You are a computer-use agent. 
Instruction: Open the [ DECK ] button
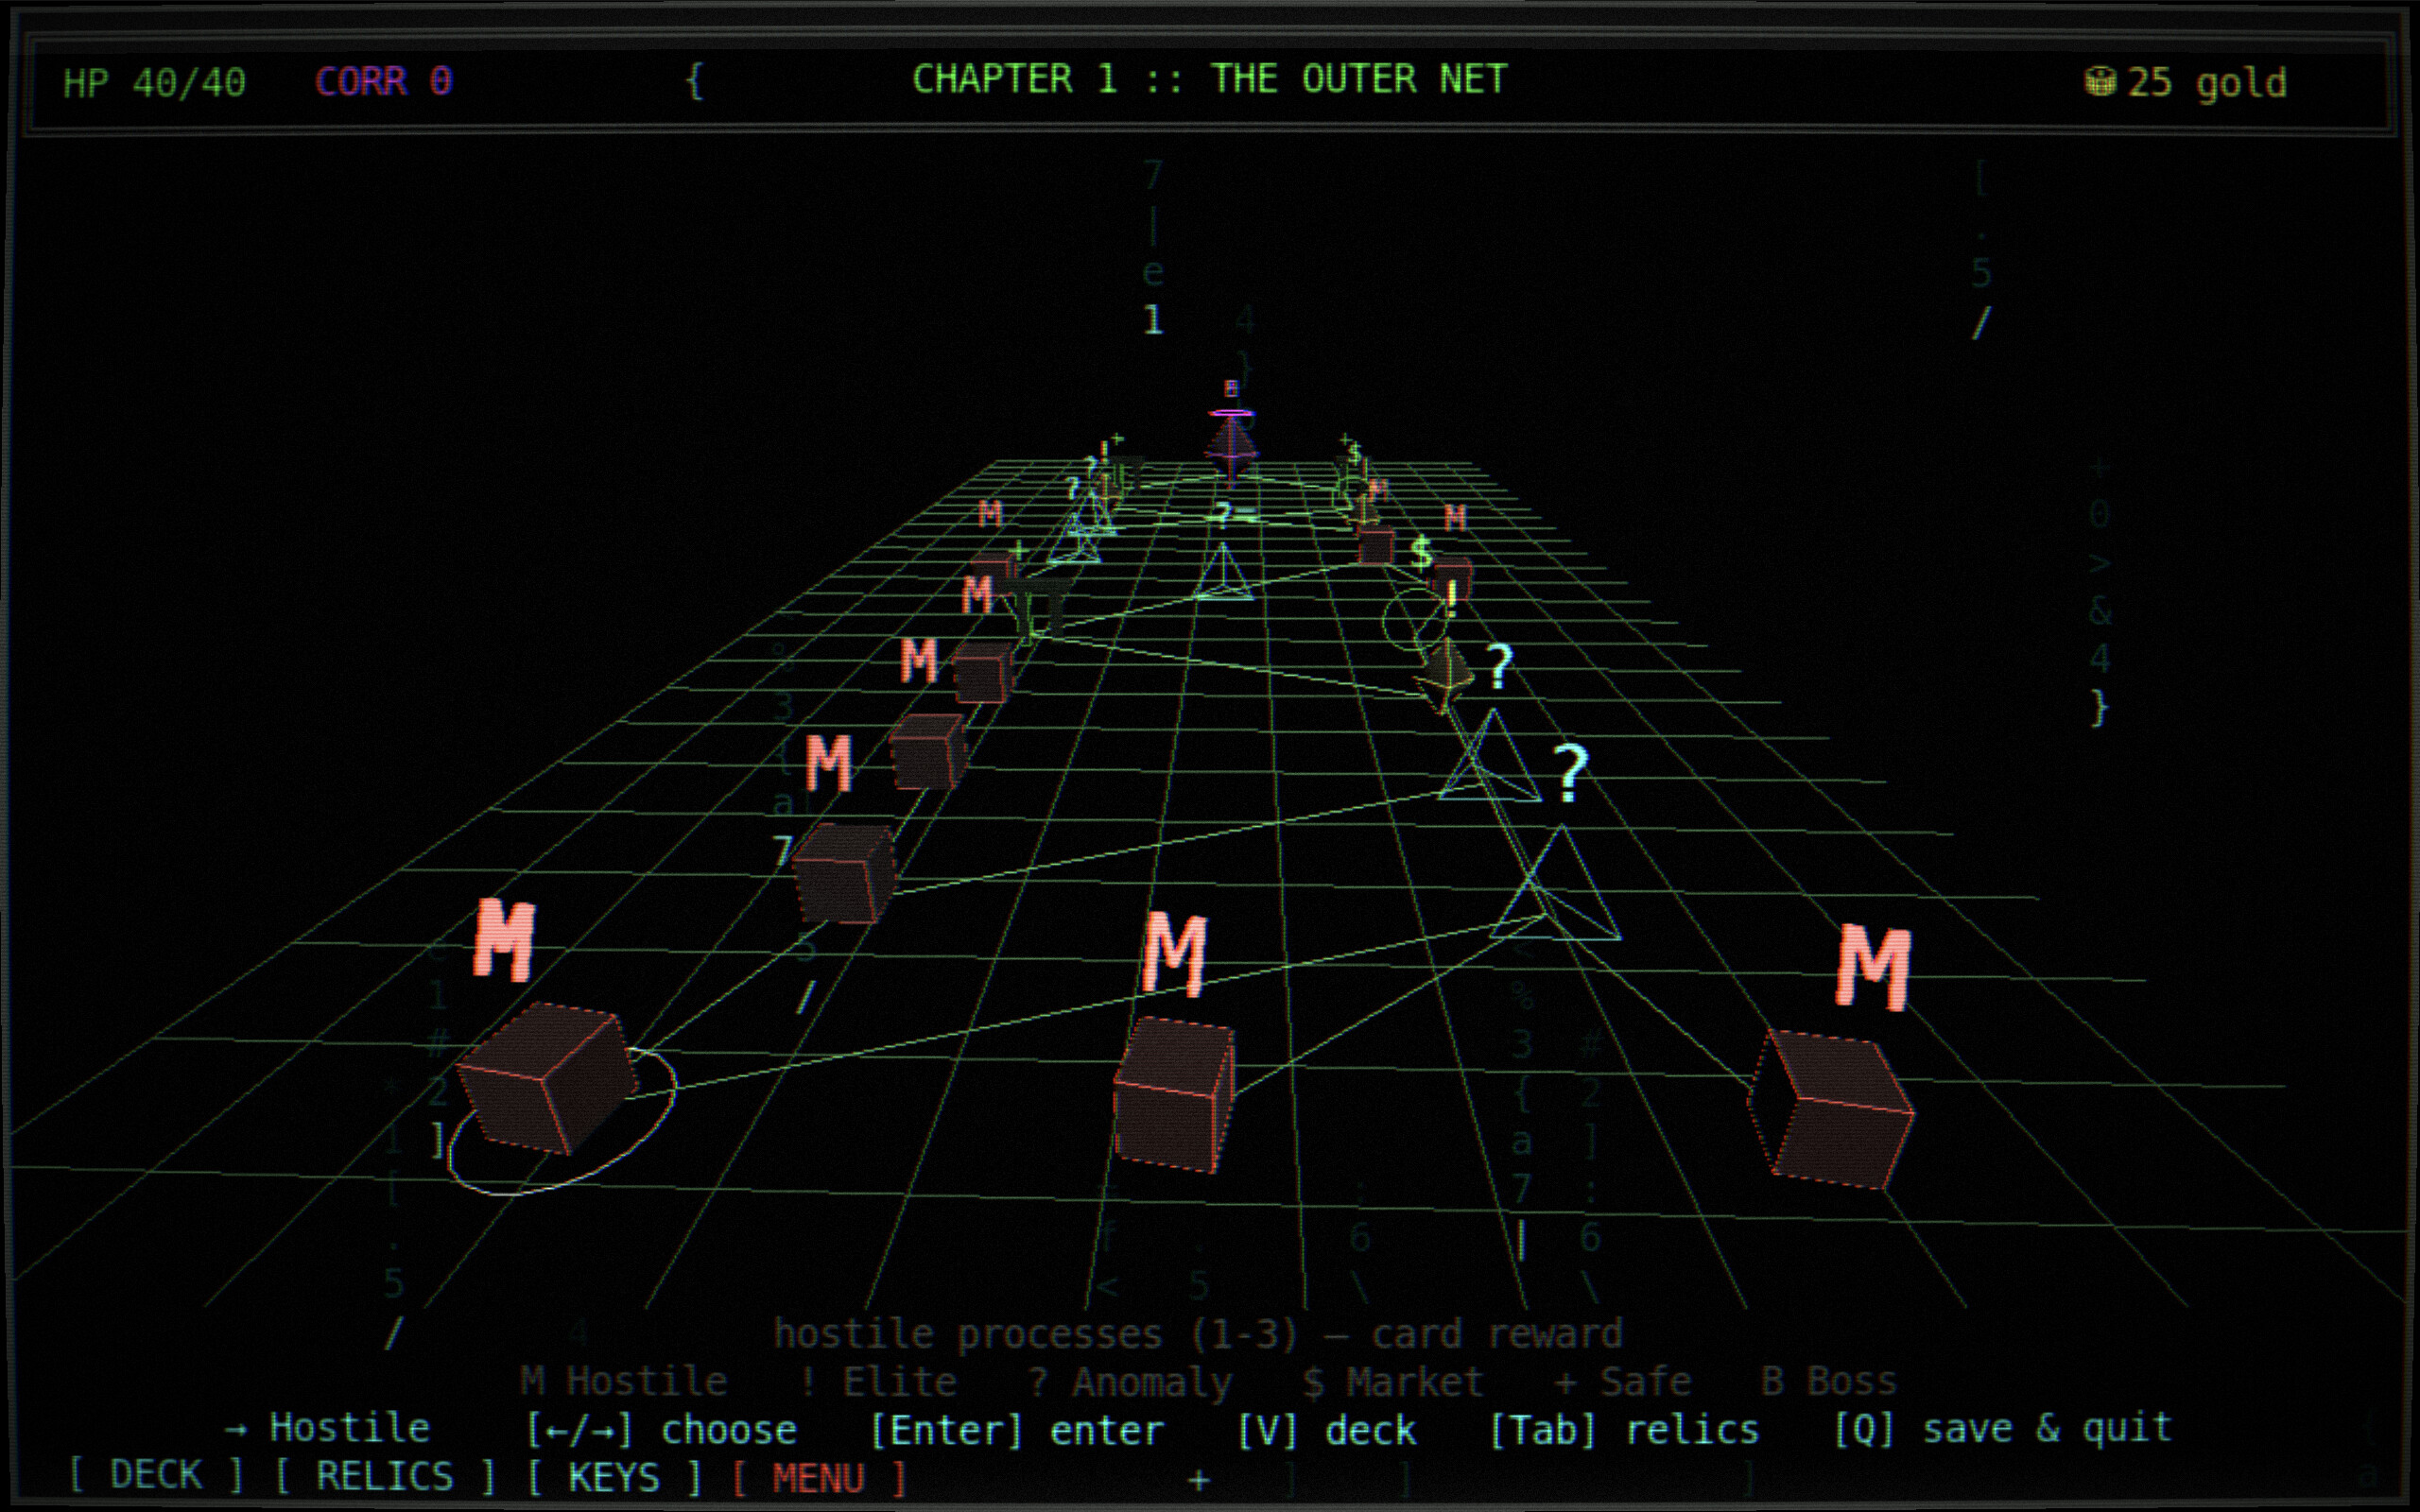coord(156,1476)
